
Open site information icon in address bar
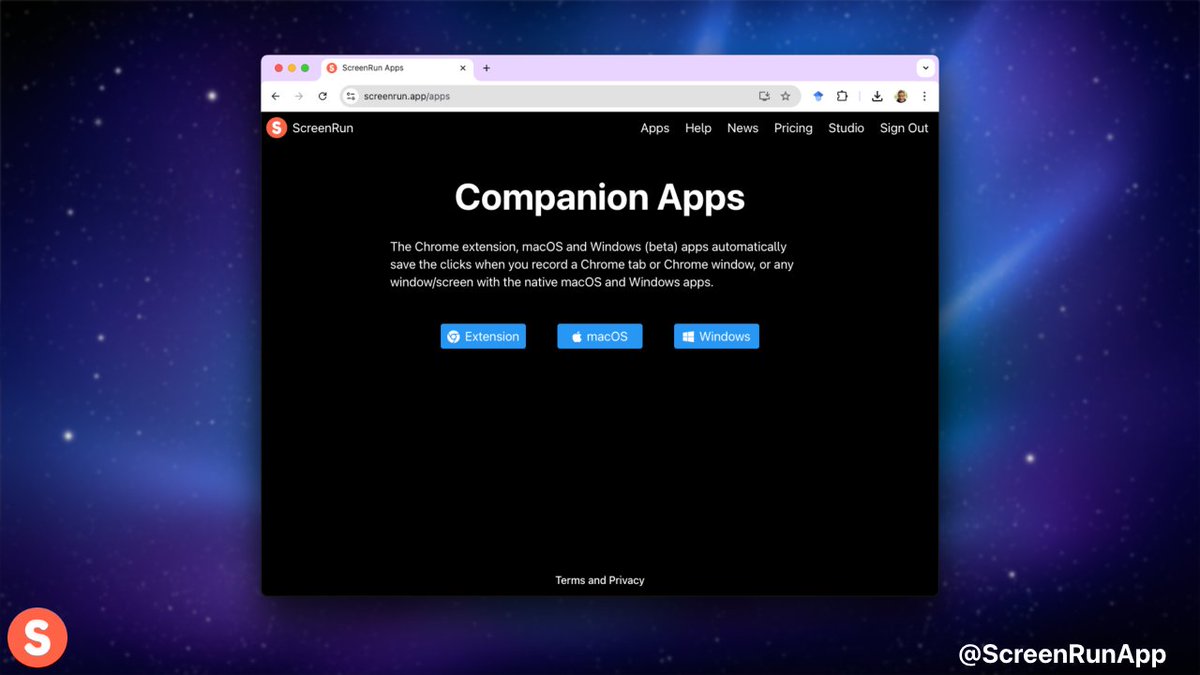[x=351, y=96]
